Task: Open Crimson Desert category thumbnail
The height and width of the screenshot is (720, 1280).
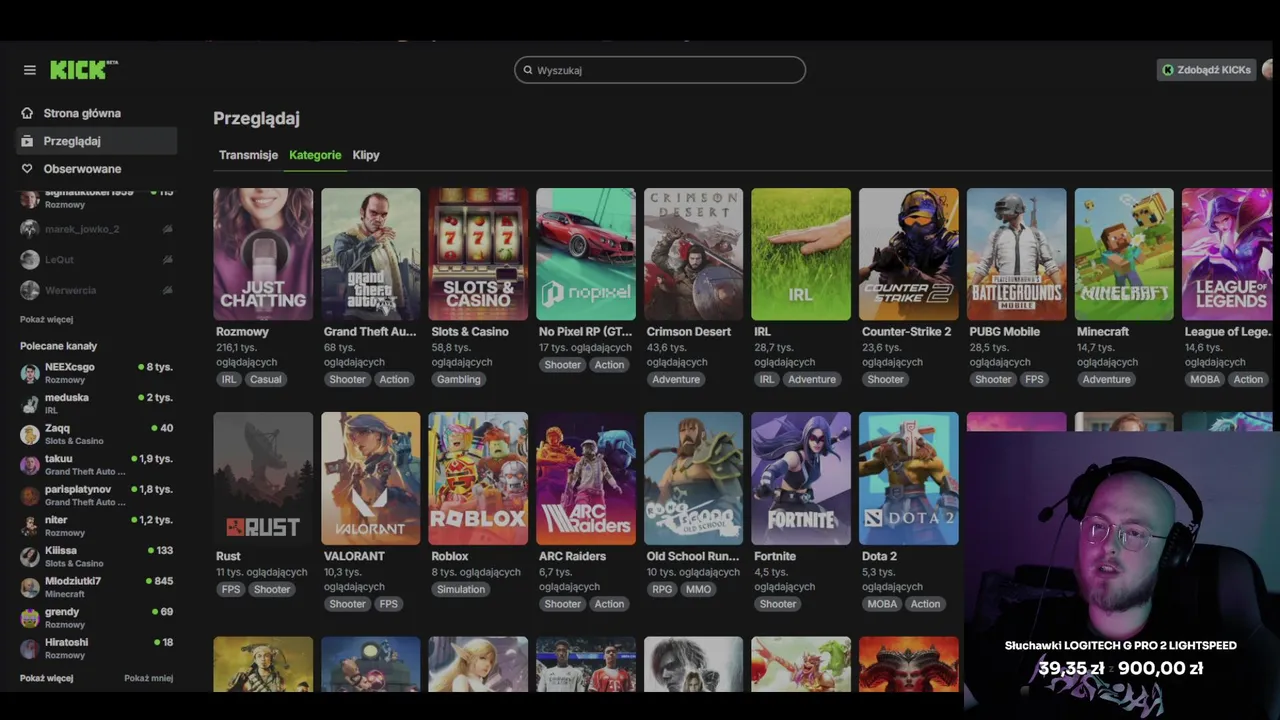Action: (x=694, y=254)
